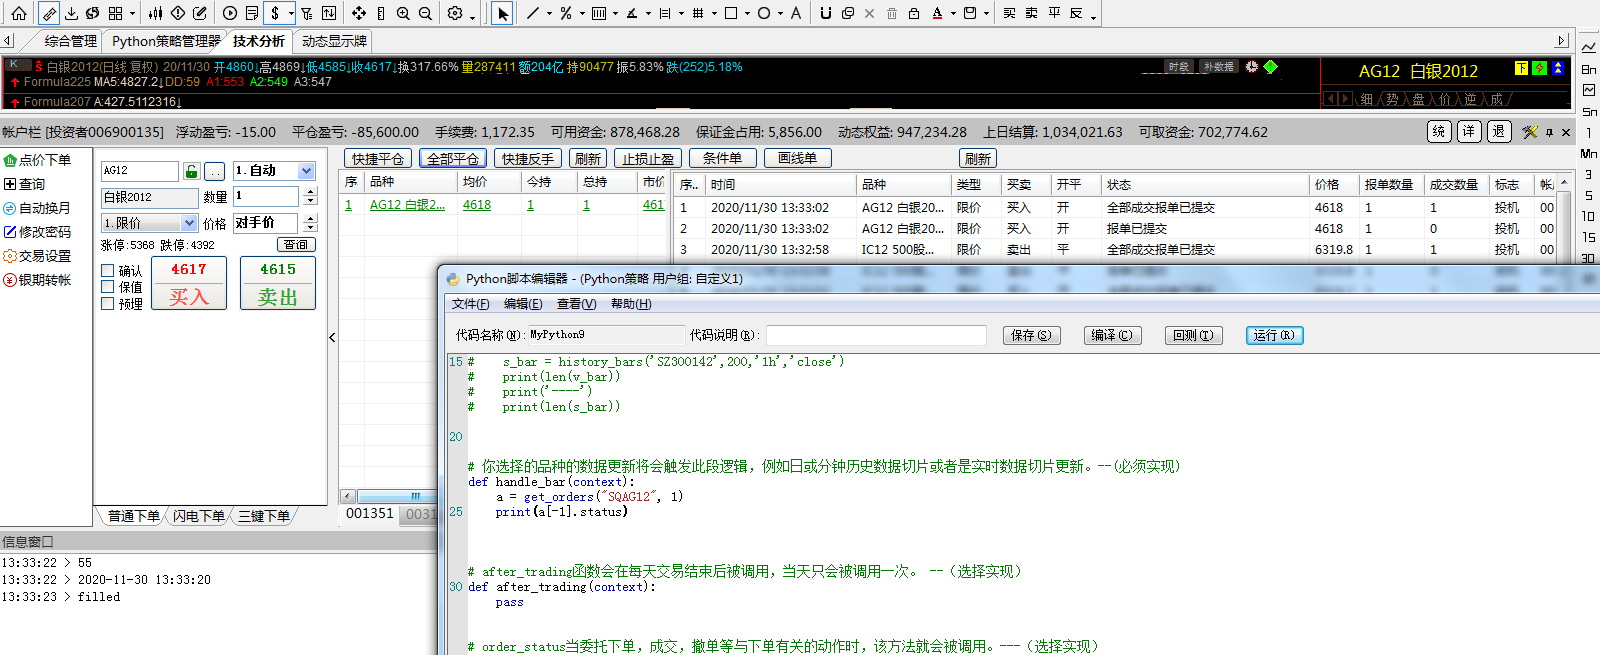Open the percent tool dropdown arrow
Screen dimensions: 1600x655
pos(582,14)
